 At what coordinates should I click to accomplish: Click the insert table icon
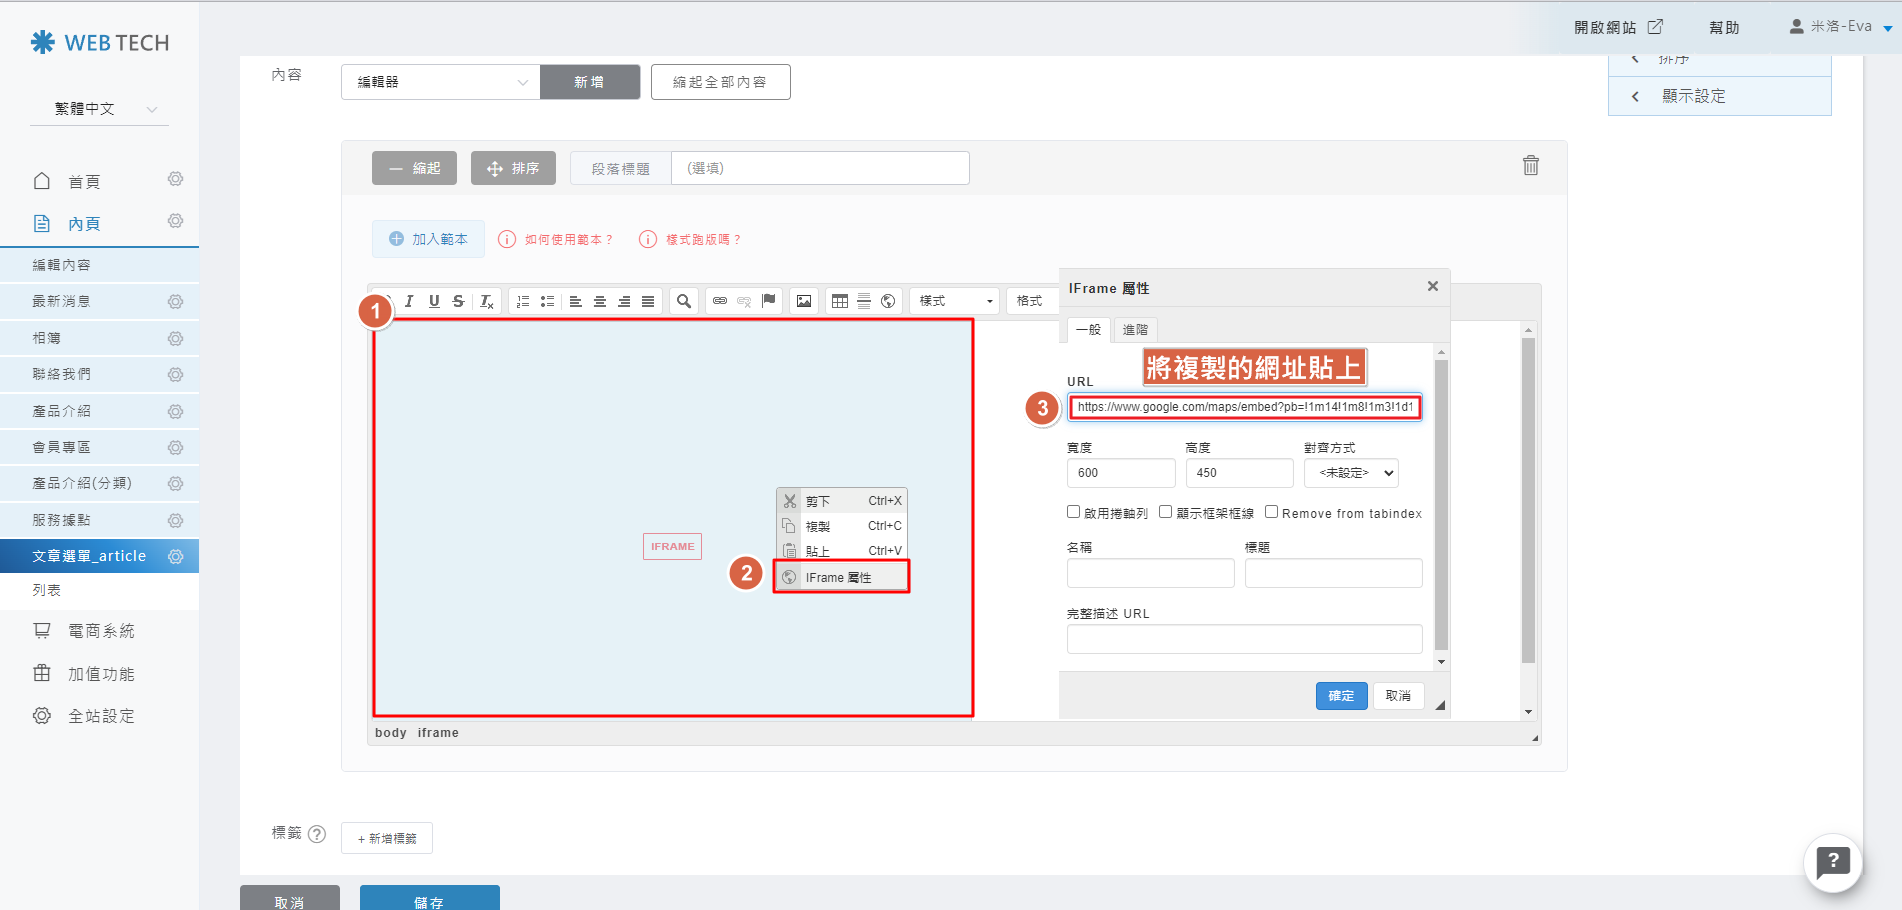click(840, 301)
